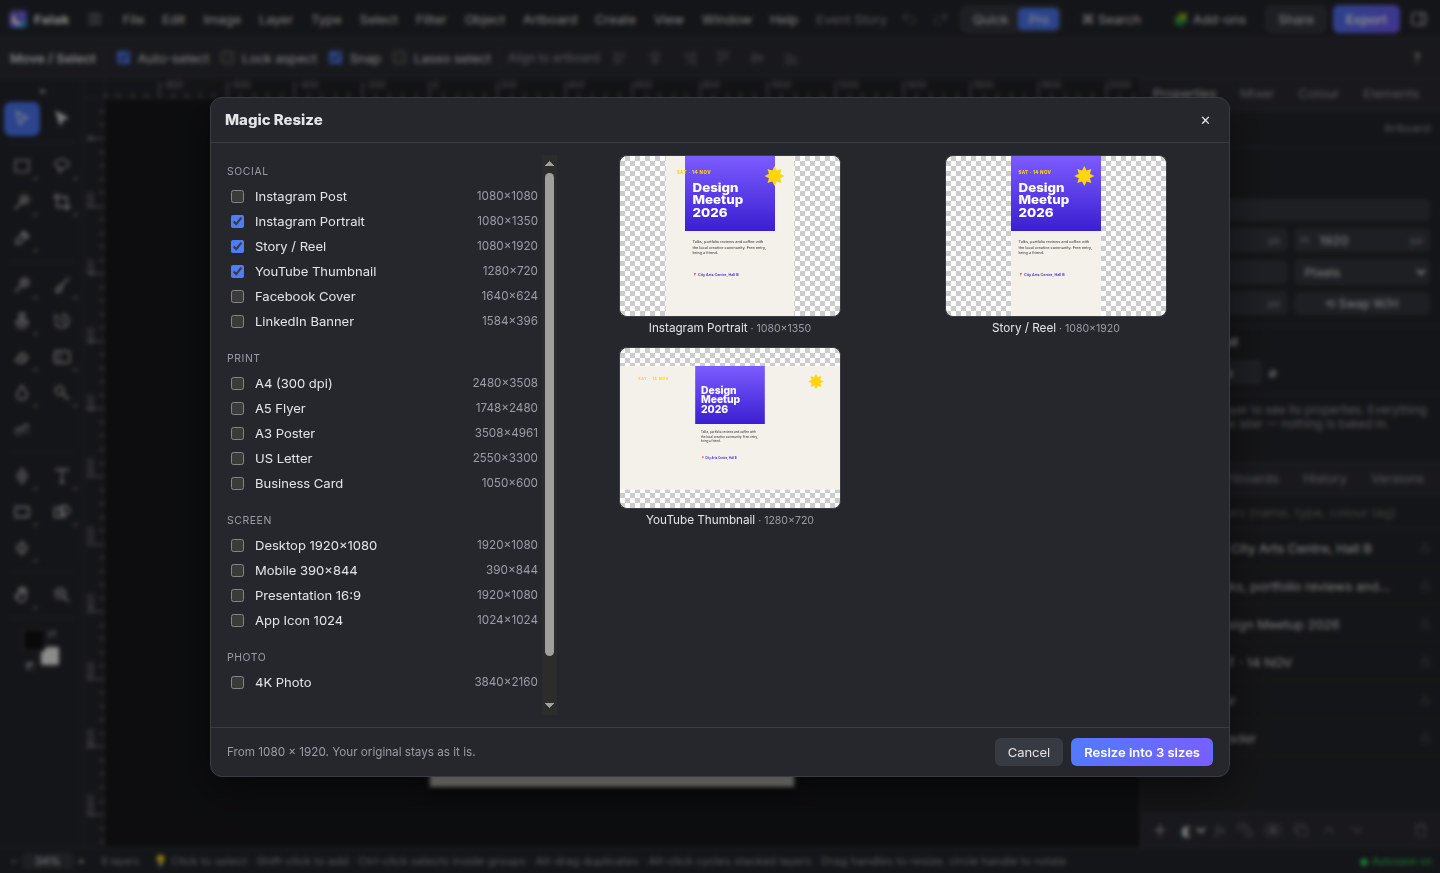The height and width of the screenshot is (873, 1440).
Task: Check the A4 (300 dpi) print size
Action: 237,383
